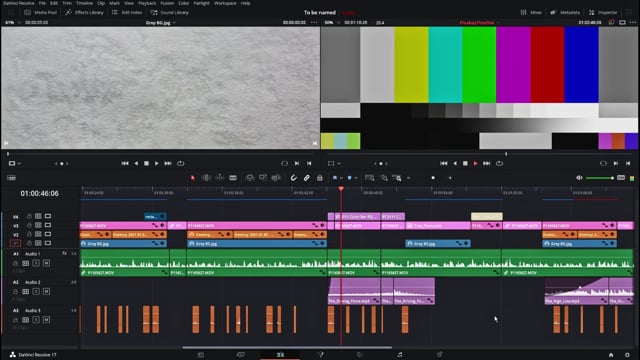The image size is (640, 360).
Task: Open the Flag color dropdown
Action: [x=340, y=178]
